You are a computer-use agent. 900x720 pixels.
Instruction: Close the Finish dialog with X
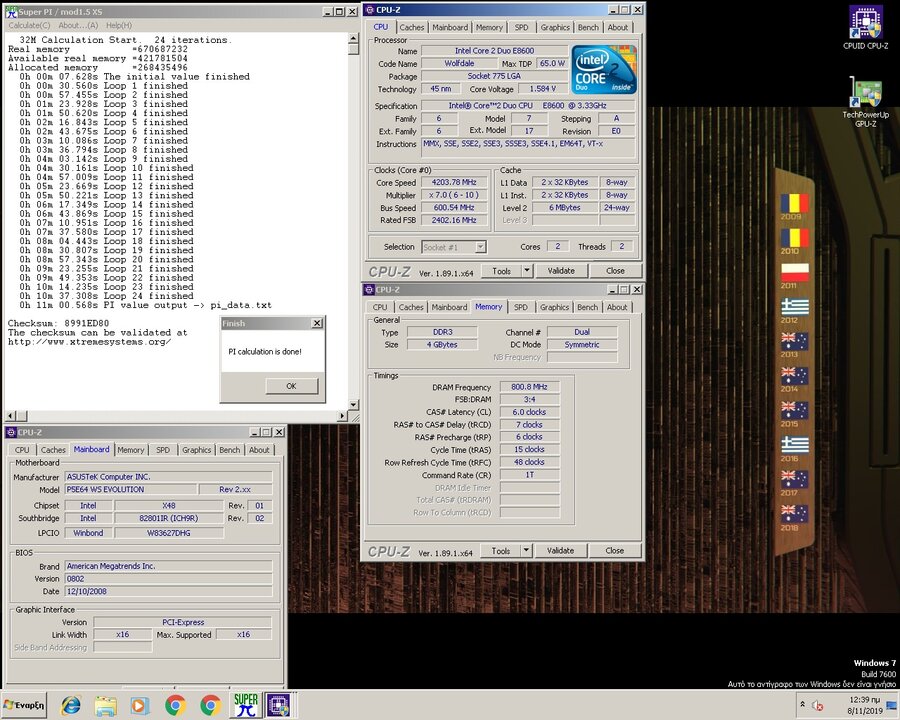click(x=317, y=323)
